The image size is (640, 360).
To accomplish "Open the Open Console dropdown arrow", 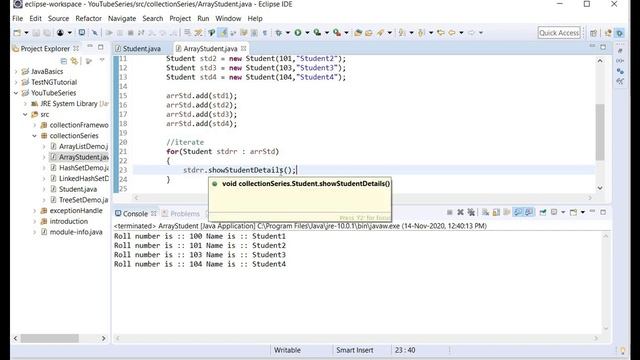I will coord(582,212).
